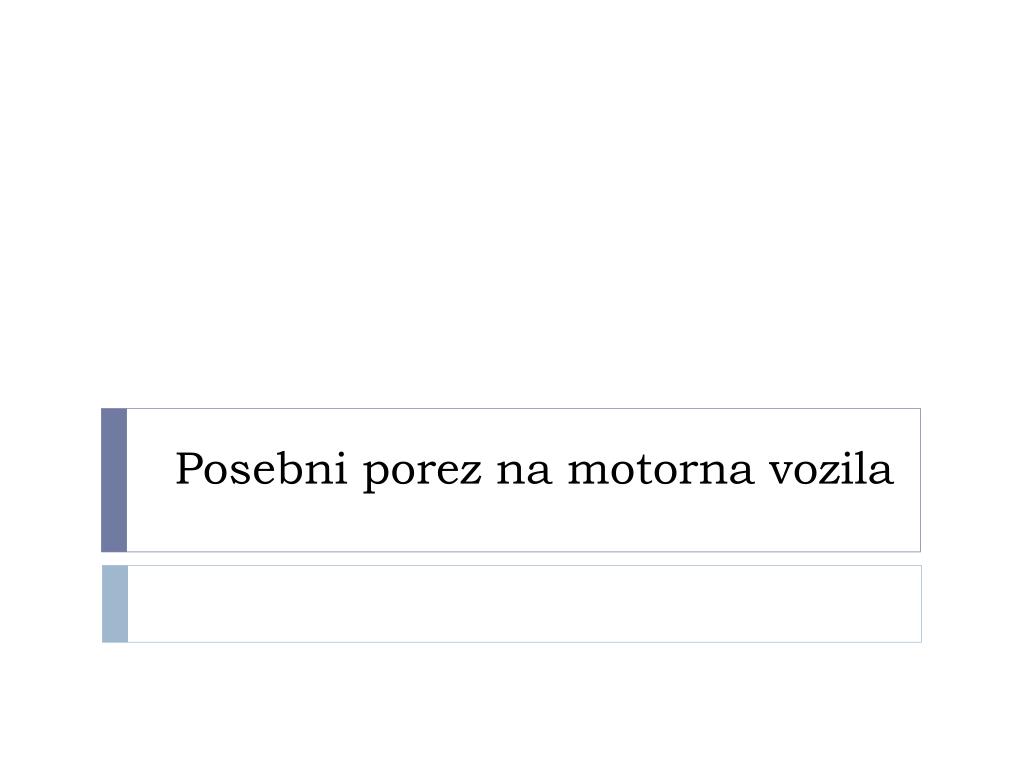Click the letter "z" in "porez"
This screenshot has width=1024, height=768.
[x=472, y=472]
